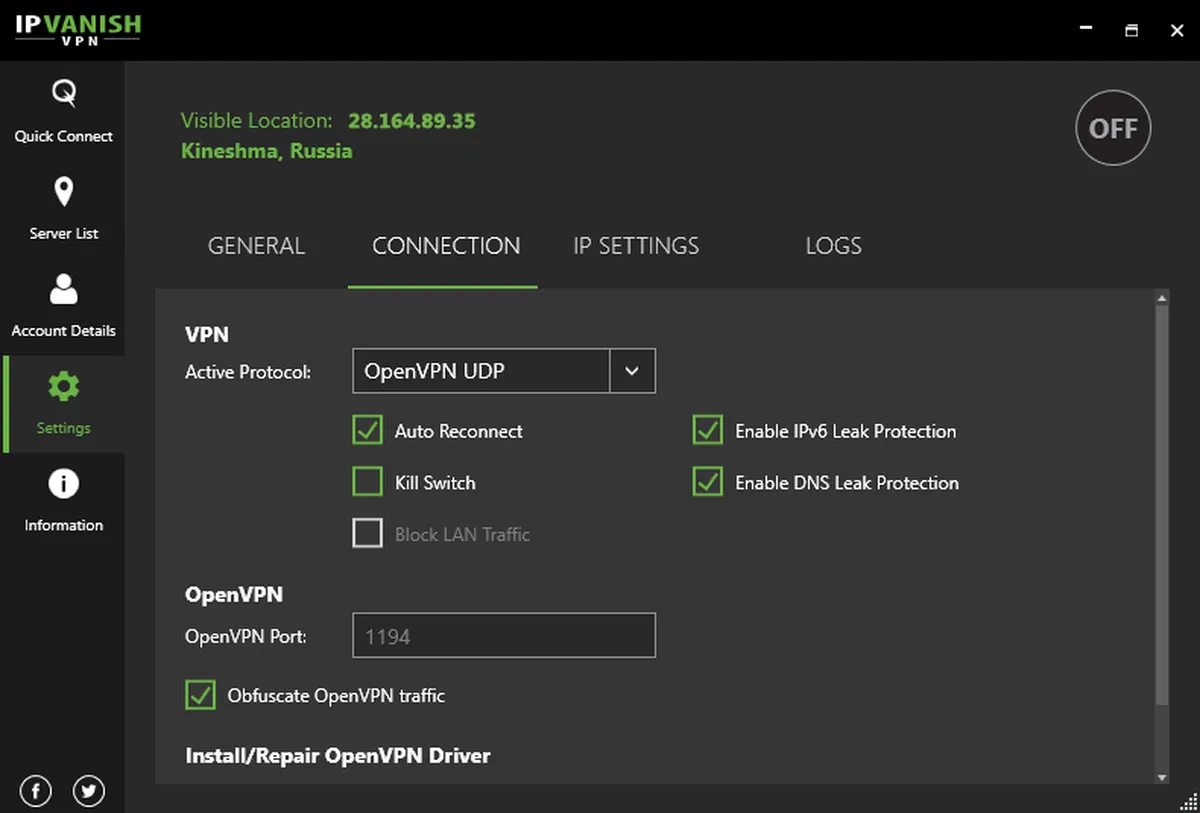Disable the Auto Reconnect checkbox

[368, 431]
